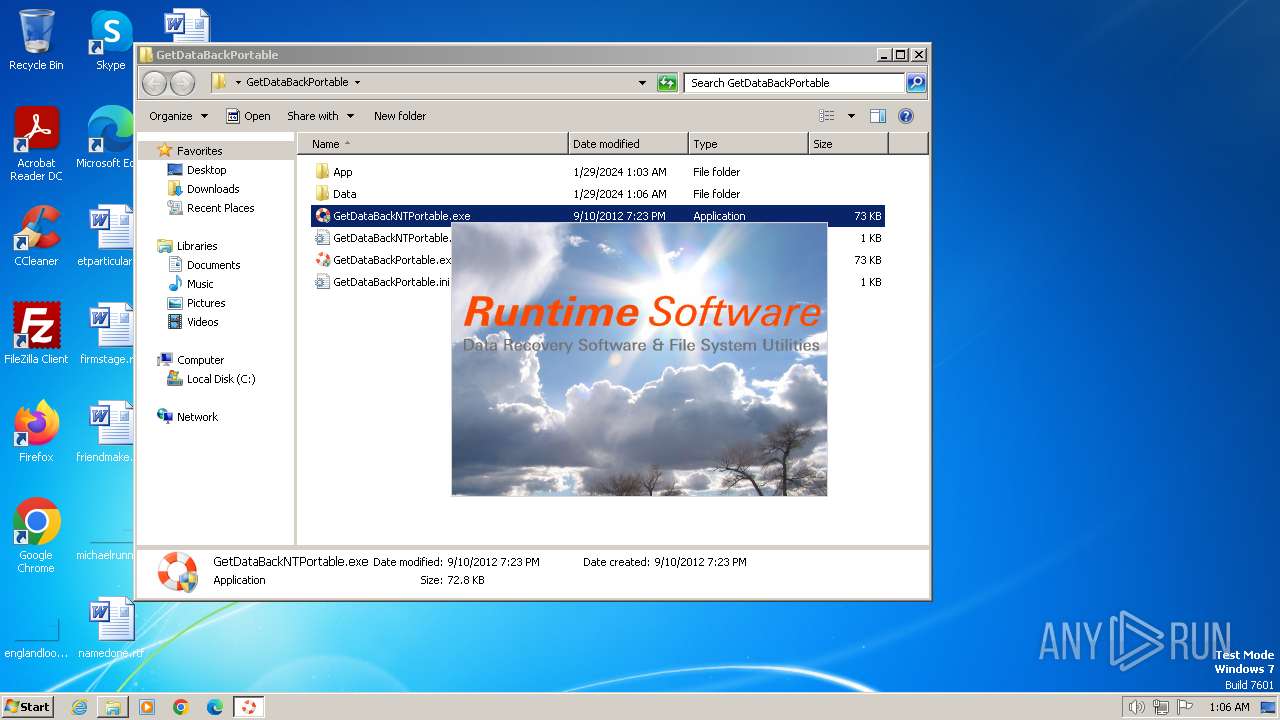Click New folder button
This screenshot has width=1280, height=720.
pyautogui.click(x=400, y=116)
